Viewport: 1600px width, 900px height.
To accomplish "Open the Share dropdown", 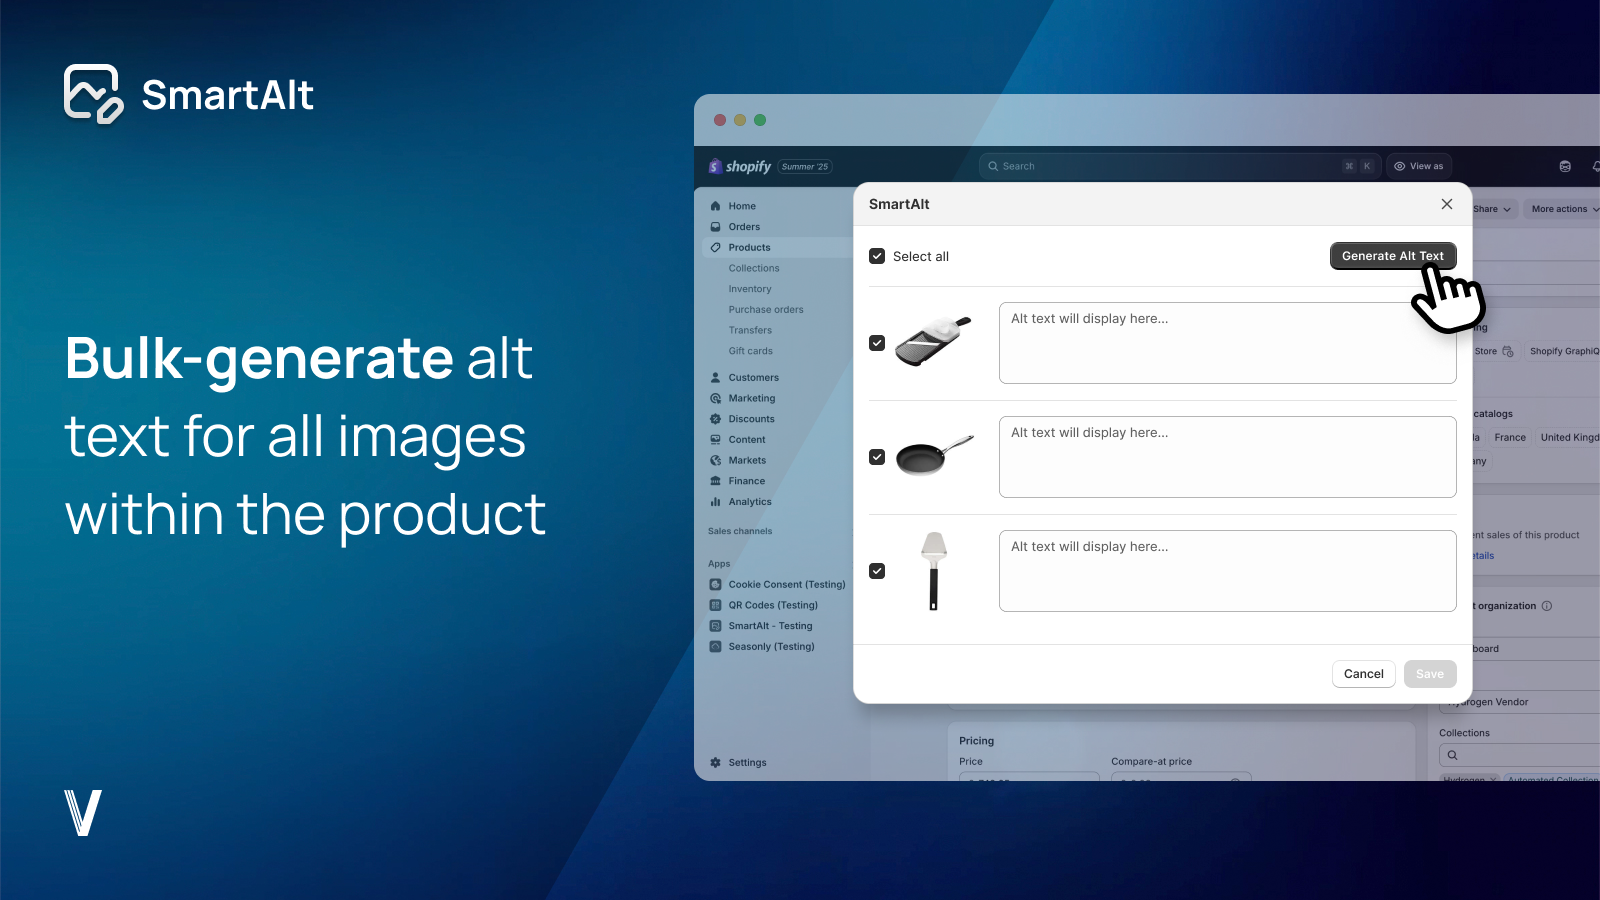I will (1492, 209).
